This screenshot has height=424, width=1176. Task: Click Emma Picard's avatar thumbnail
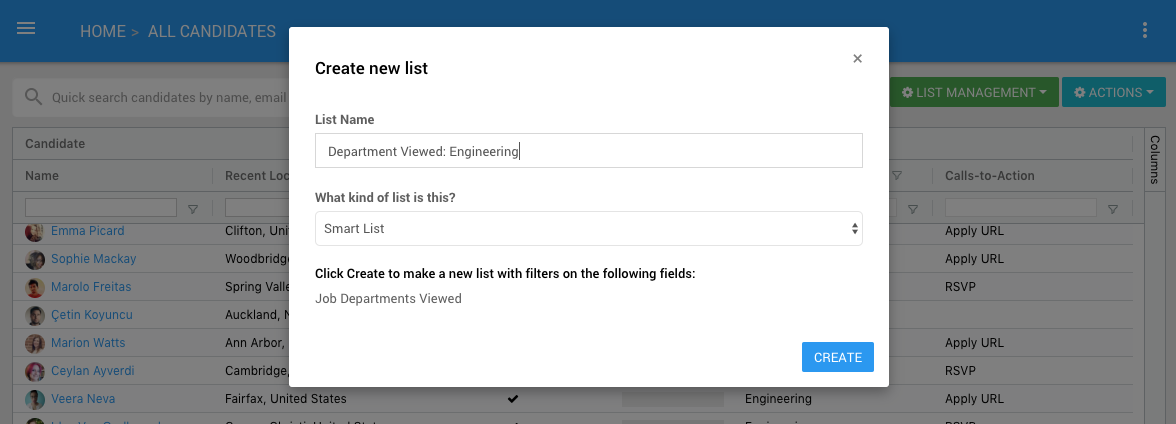click(35, 232)
